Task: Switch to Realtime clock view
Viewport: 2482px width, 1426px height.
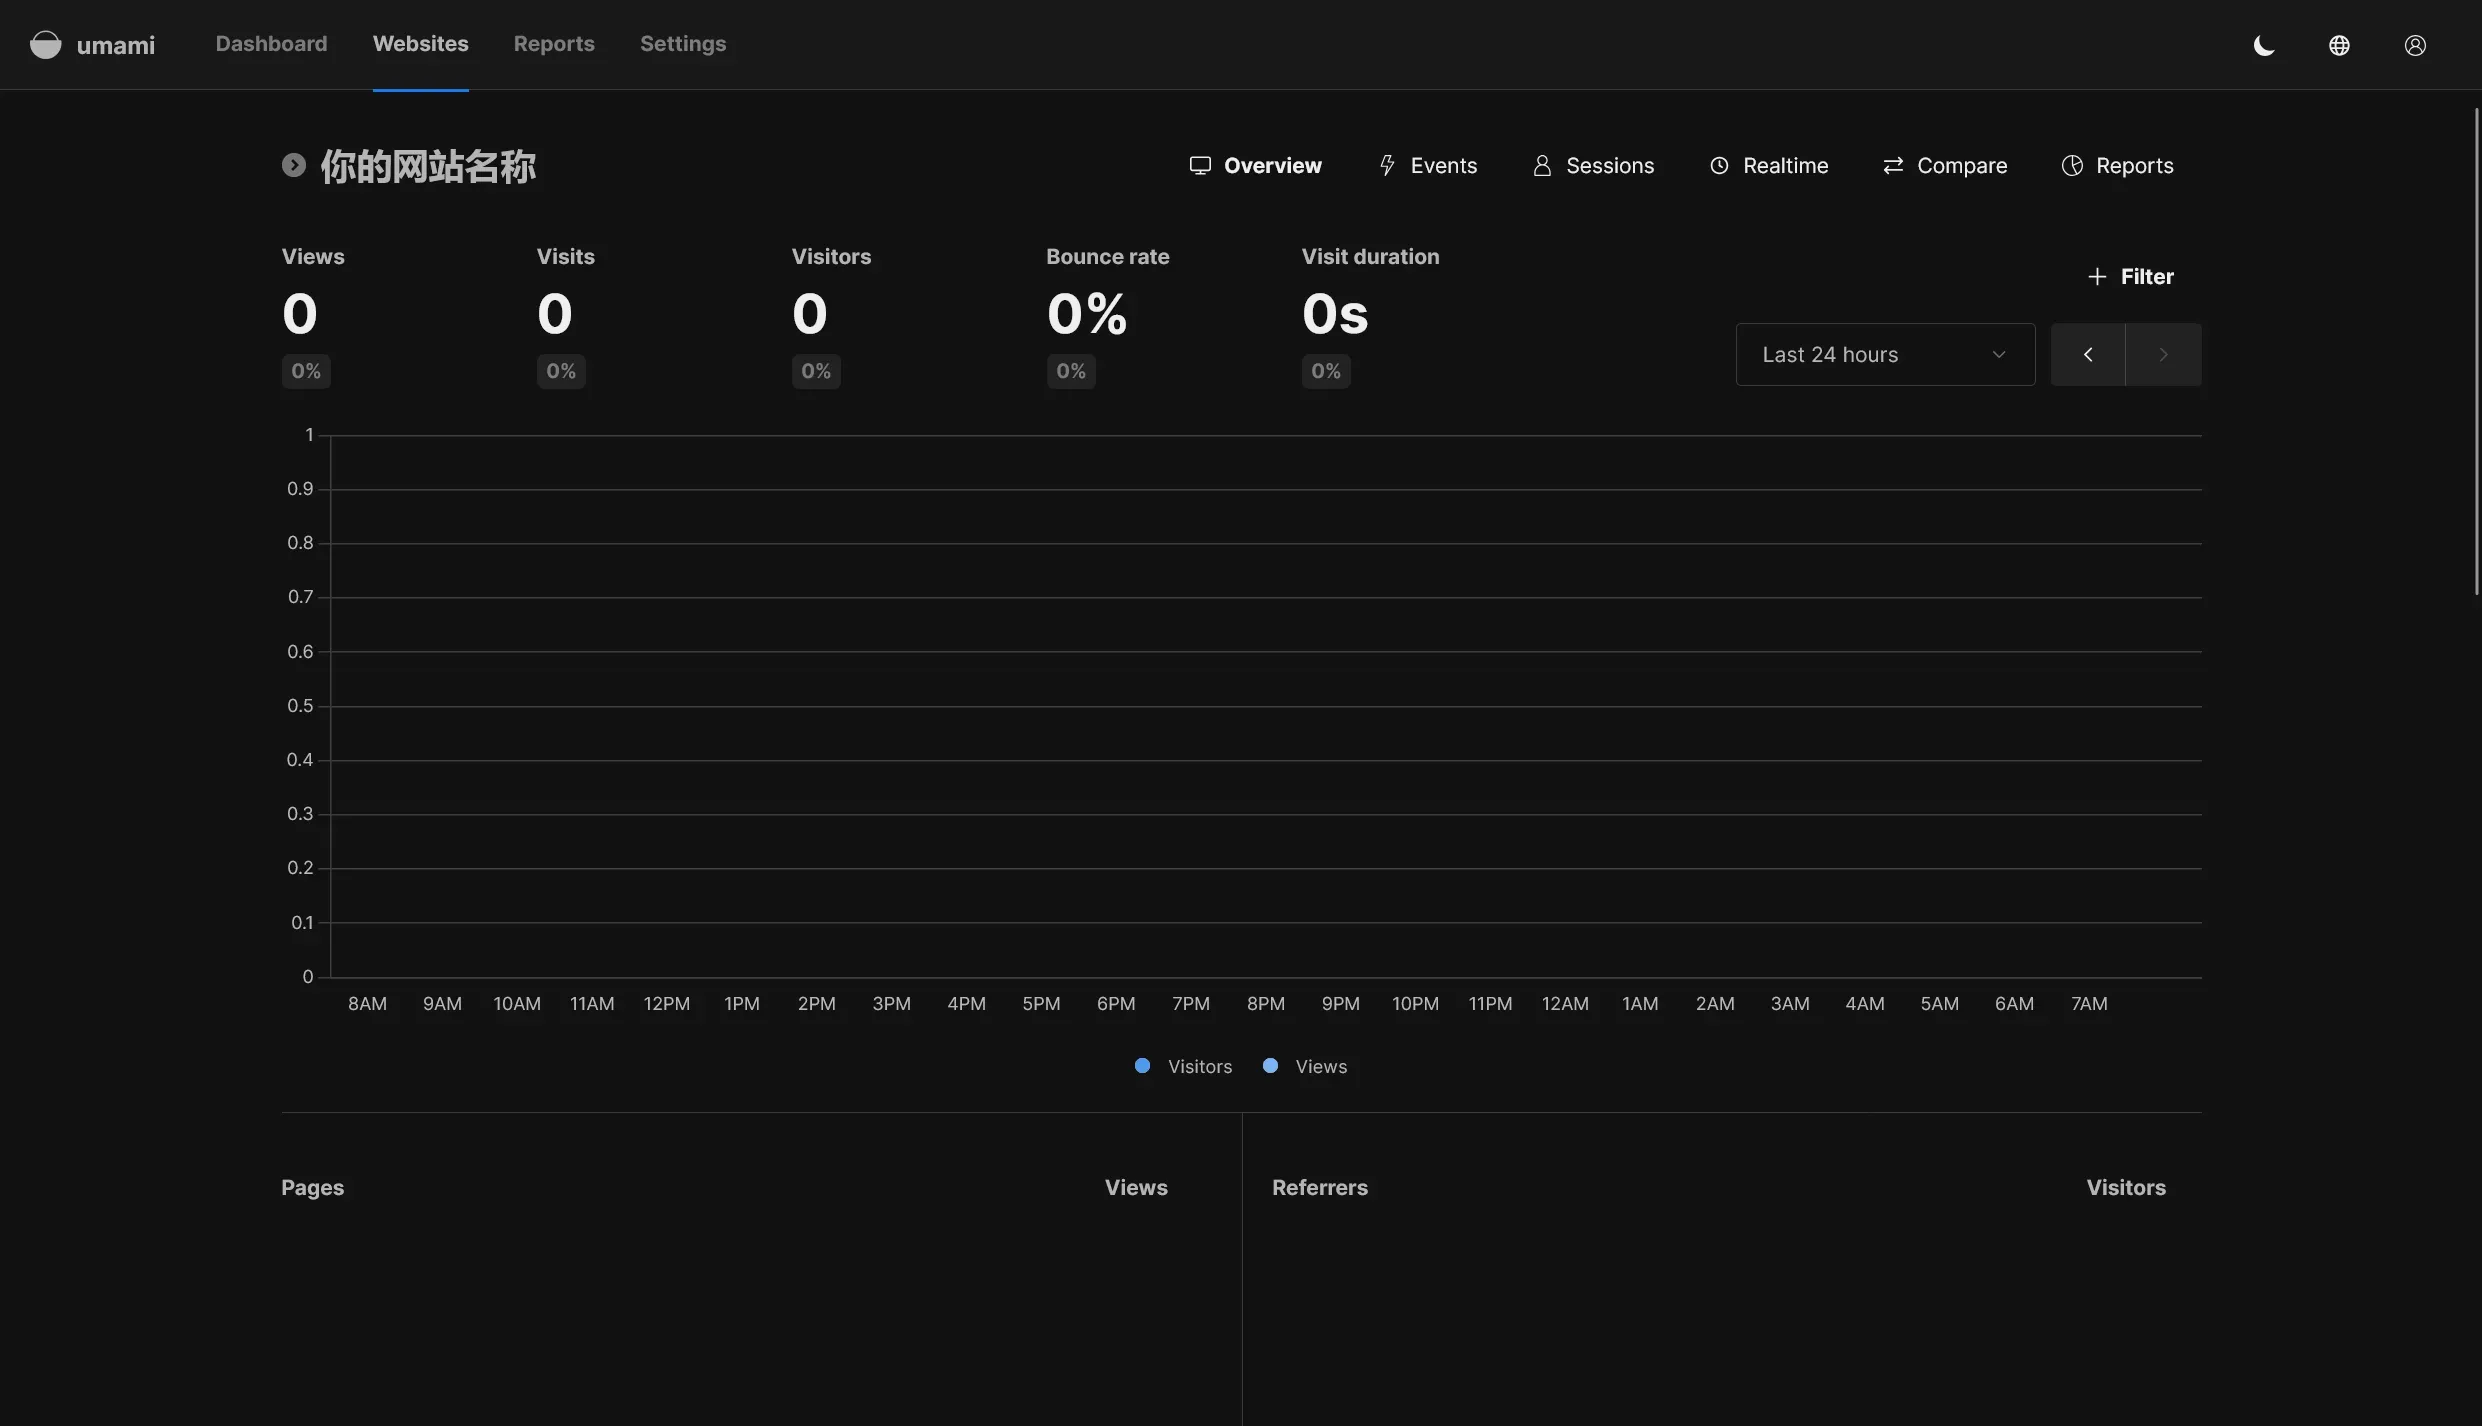Action: point(1768,165)
